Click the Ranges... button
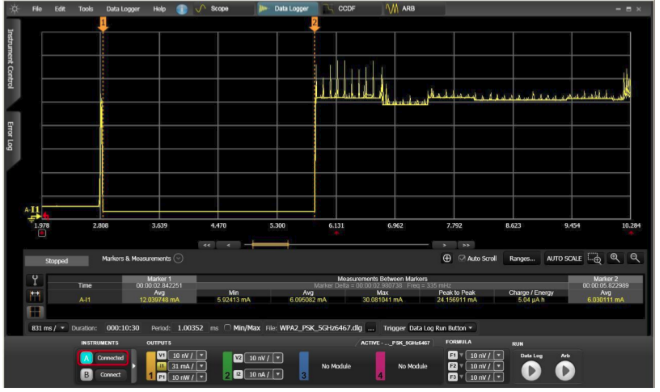Viewport: 660px width, 392px height. pyautogui.click(x=522, y=259)
